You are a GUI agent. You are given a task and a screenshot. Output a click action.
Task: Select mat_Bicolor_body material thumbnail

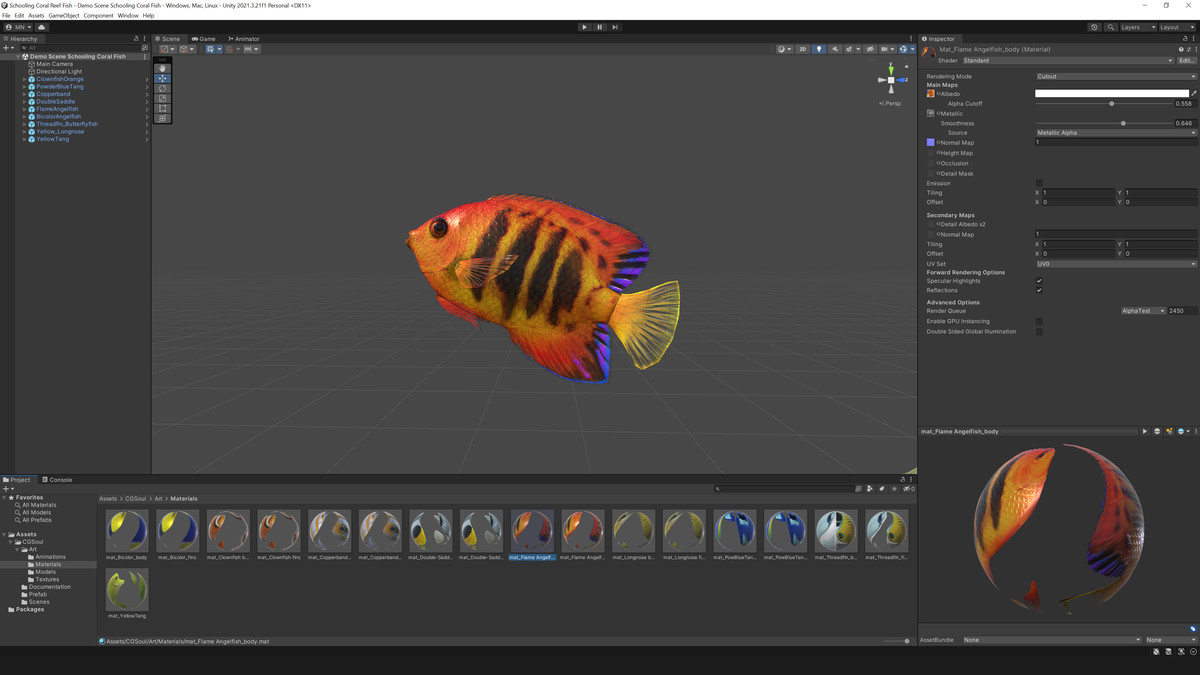point(127,530)
